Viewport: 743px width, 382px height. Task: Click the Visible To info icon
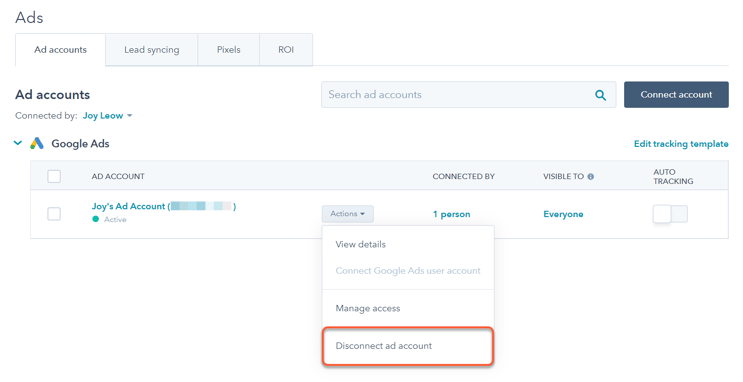pyautogui.click(x=590, y=177)
